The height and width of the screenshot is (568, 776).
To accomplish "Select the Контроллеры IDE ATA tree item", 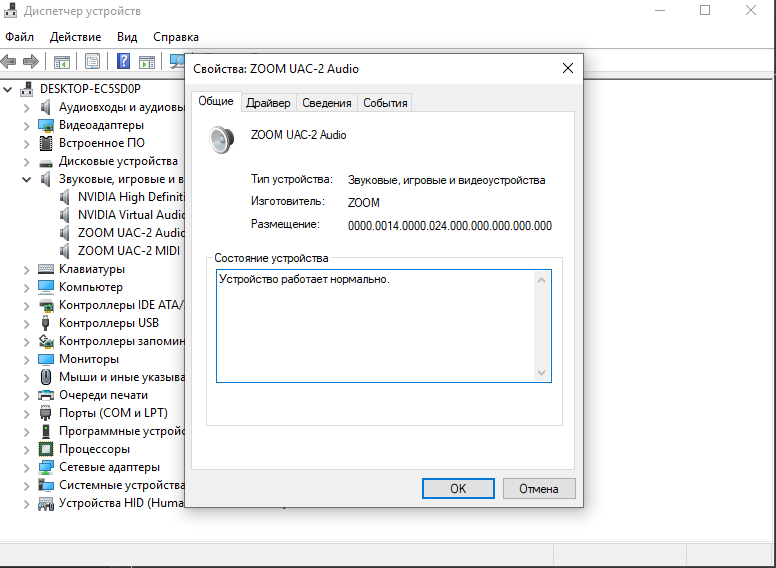I will [121, 305].
